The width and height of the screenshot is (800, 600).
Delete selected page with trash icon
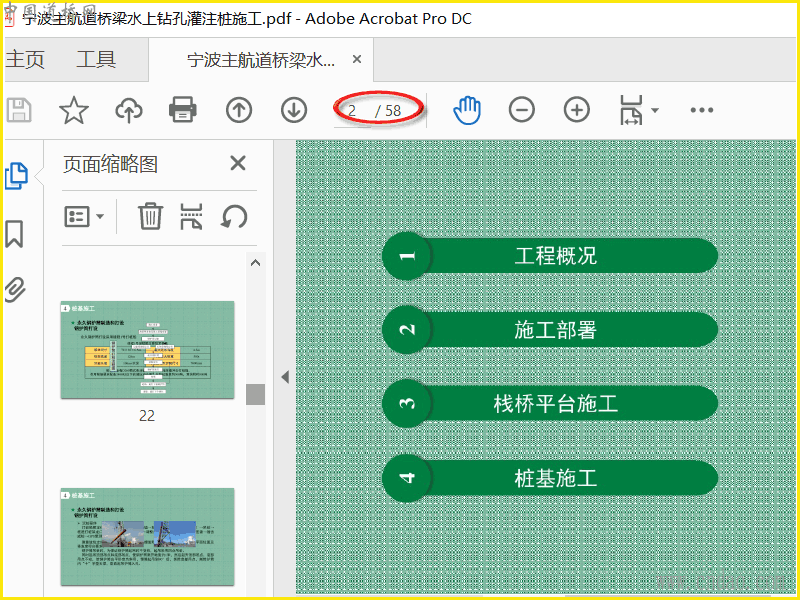[151, 216]
